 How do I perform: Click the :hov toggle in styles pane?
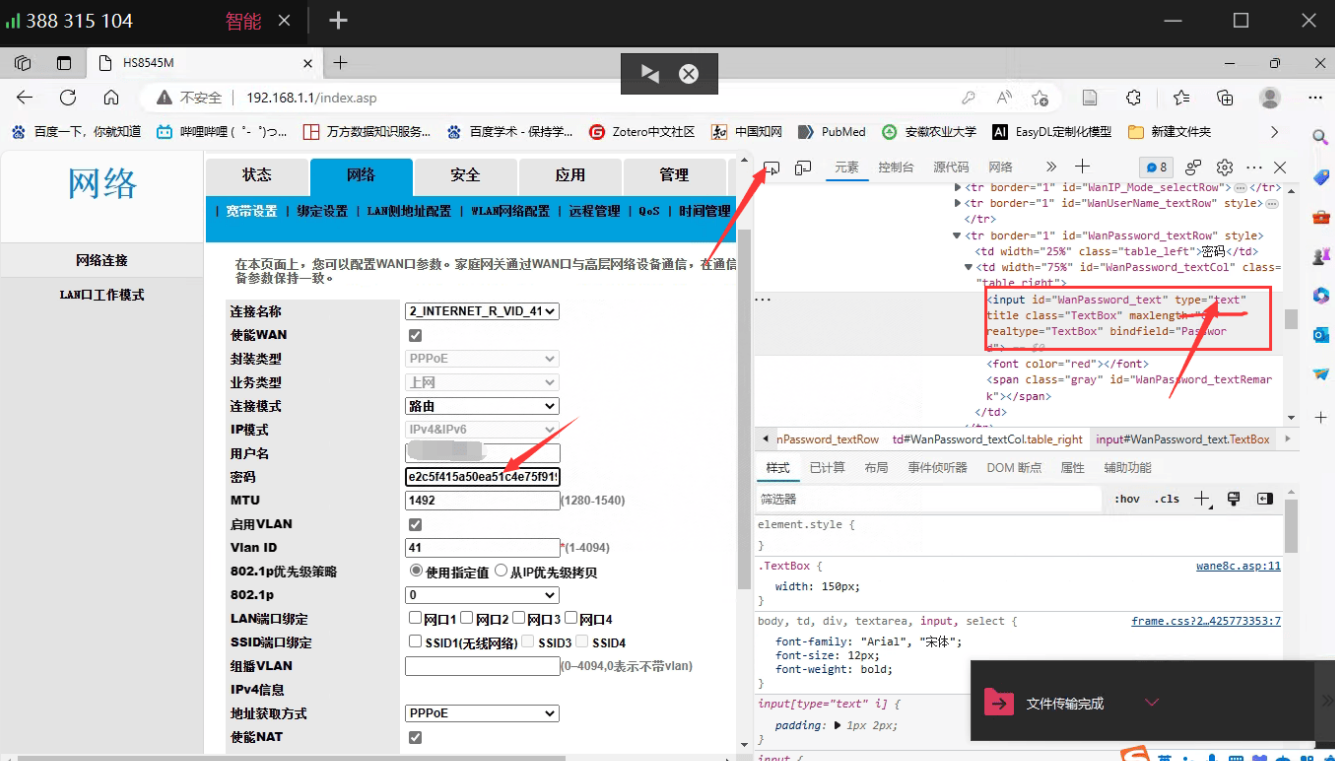[x=1127, y=499]
